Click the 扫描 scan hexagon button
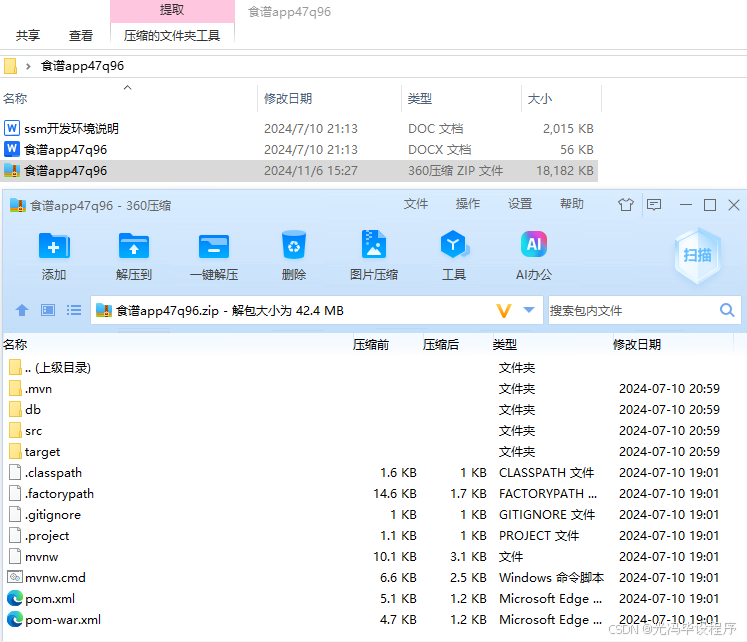This screenshot has width=747, height=642. click(697, 255)
